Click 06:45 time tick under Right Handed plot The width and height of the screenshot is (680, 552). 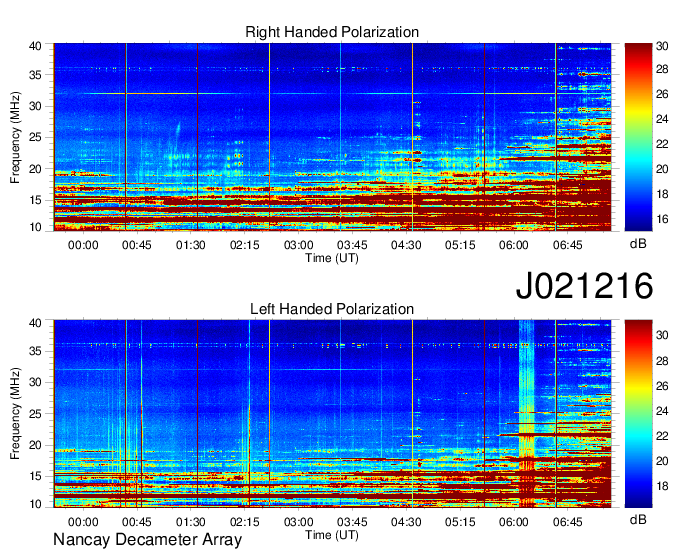tap(568, 245)
